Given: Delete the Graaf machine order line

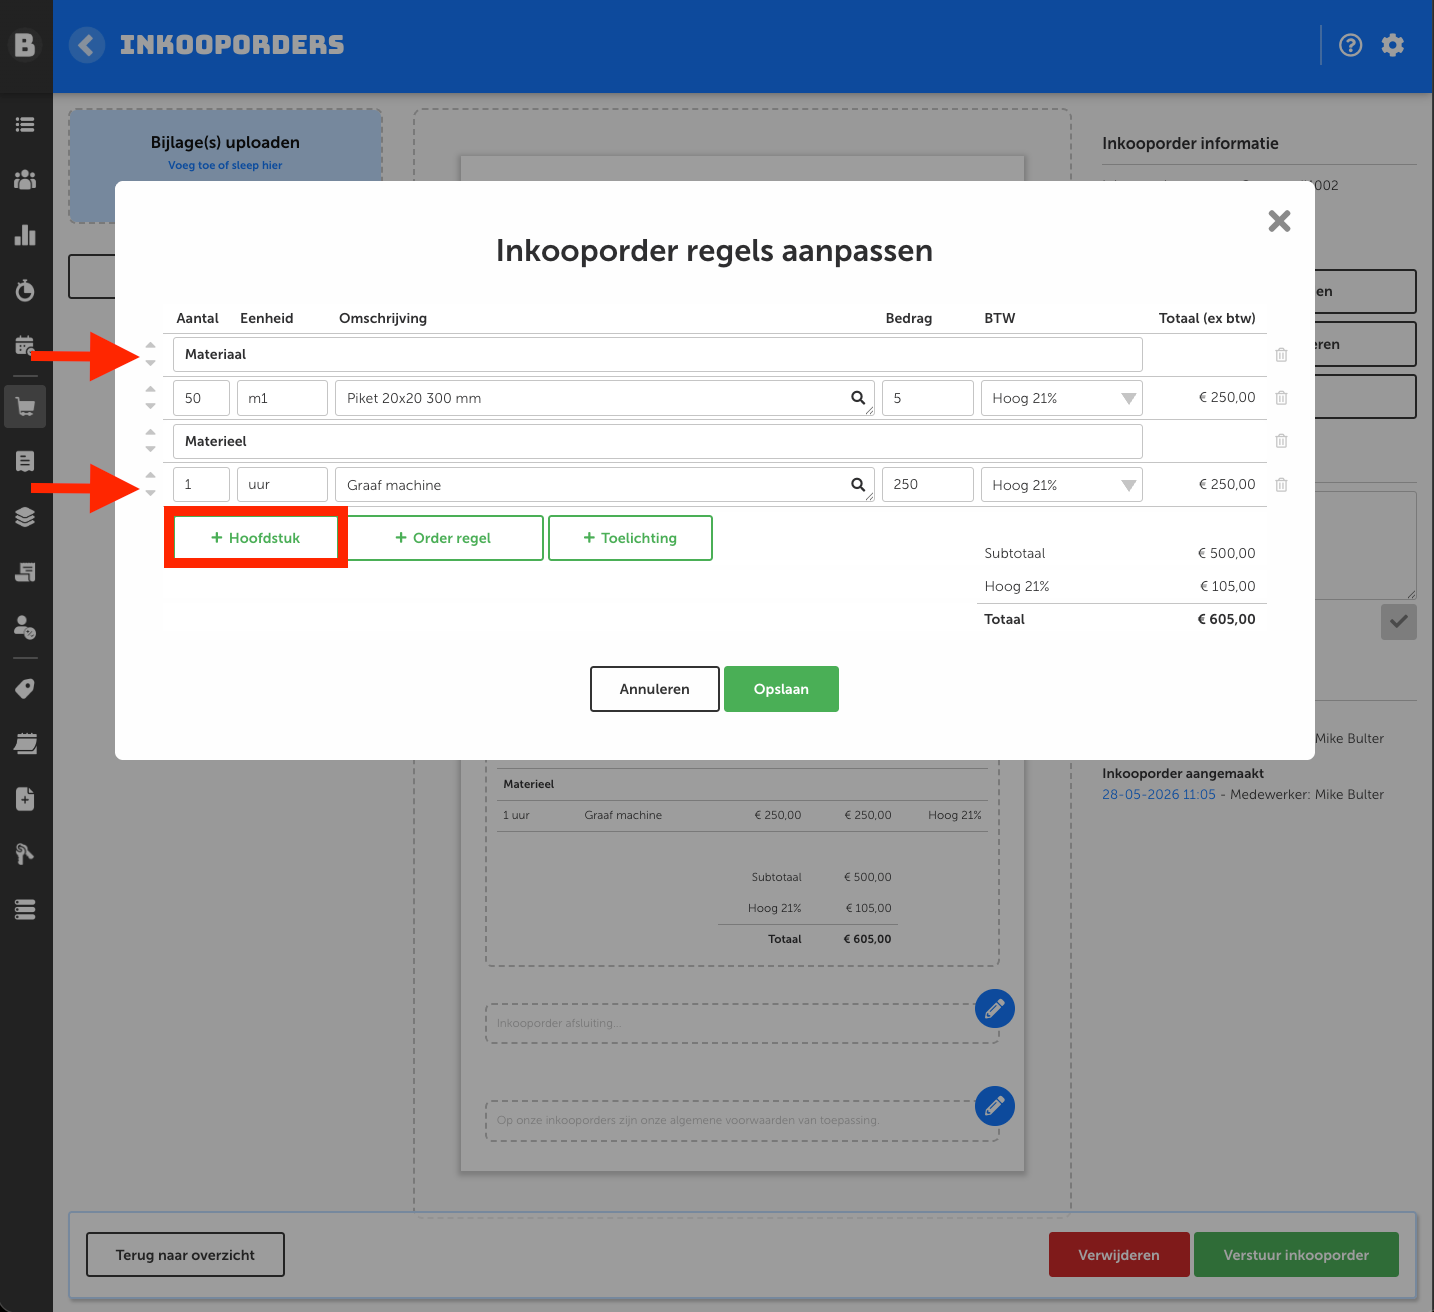Looking at the screenshot, I should coord(1281,485).
